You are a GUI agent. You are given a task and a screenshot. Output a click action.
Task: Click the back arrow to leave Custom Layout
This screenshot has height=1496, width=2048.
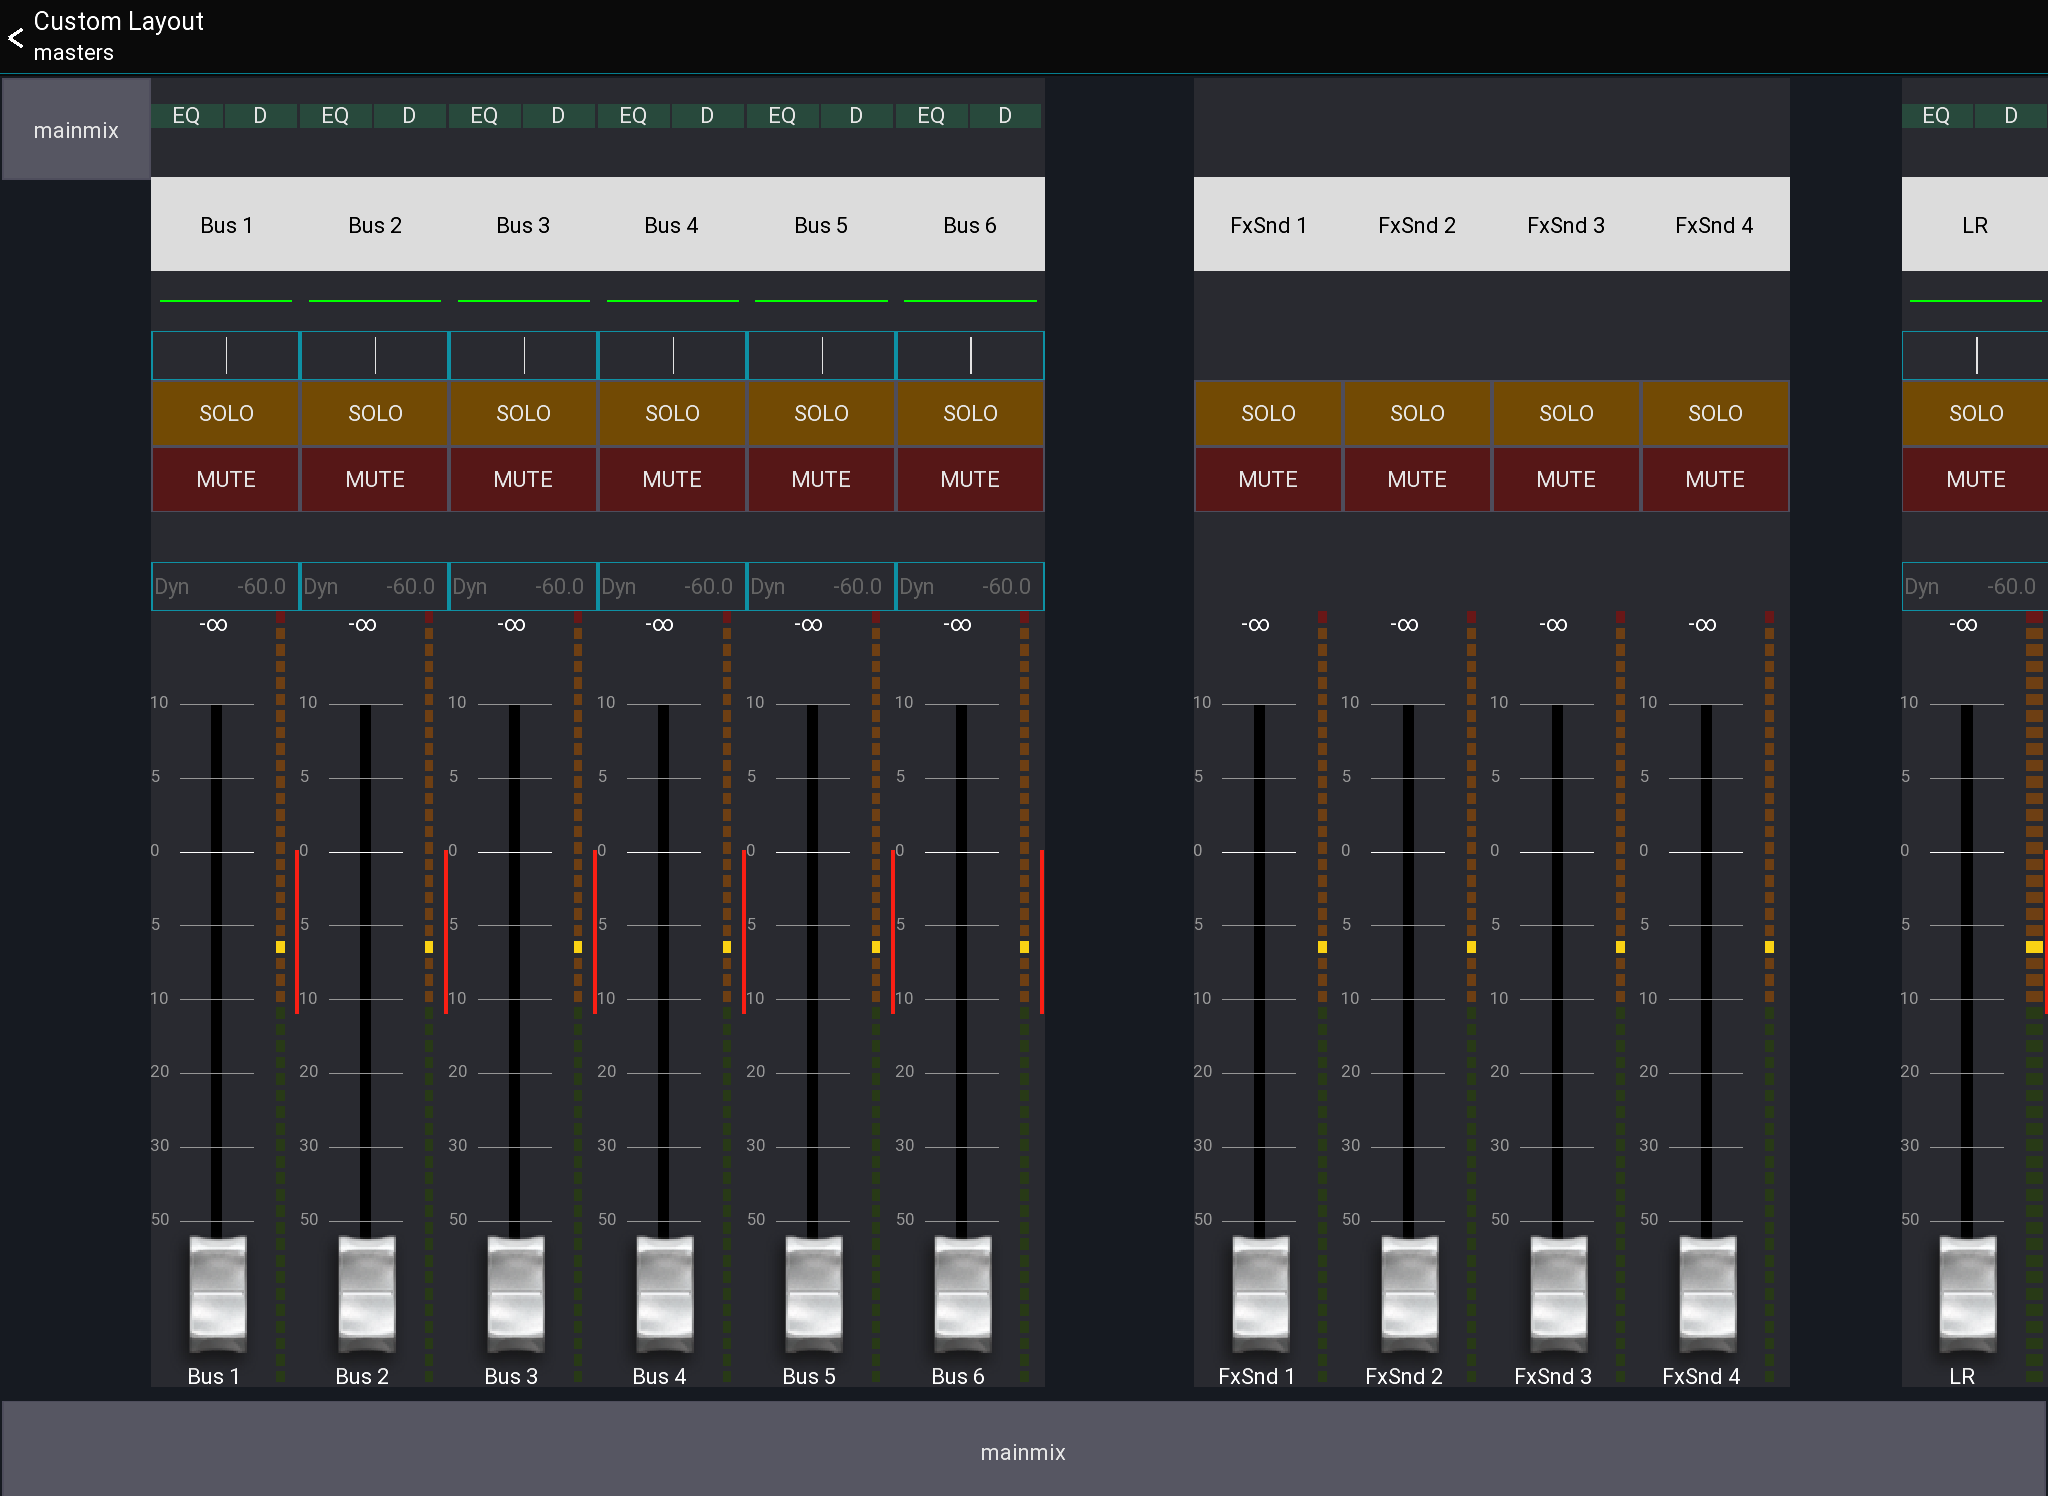(x=15, y=37)
